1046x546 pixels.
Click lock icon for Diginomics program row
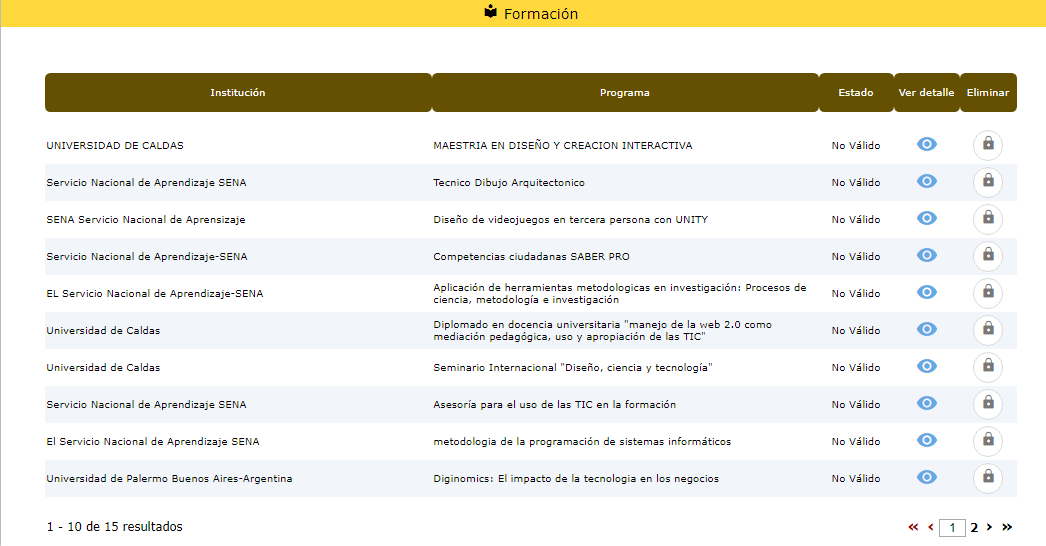tap(988, 478)
